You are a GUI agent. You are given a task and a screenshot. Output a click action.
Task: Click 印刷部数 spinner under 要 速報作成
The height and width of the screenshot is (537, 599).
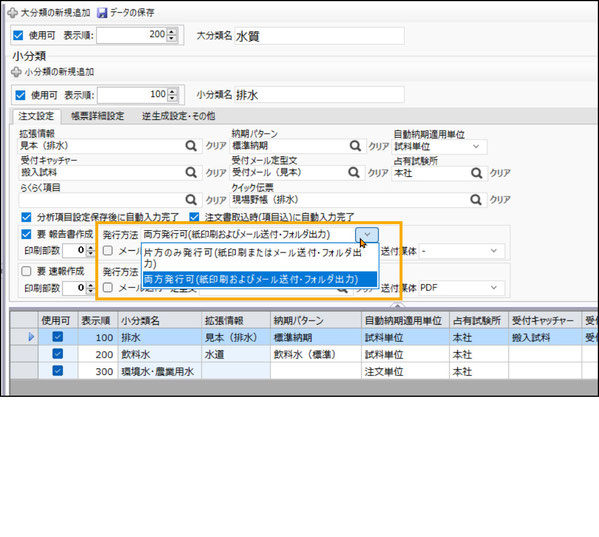pyautogui.click(x=91, y=287)
